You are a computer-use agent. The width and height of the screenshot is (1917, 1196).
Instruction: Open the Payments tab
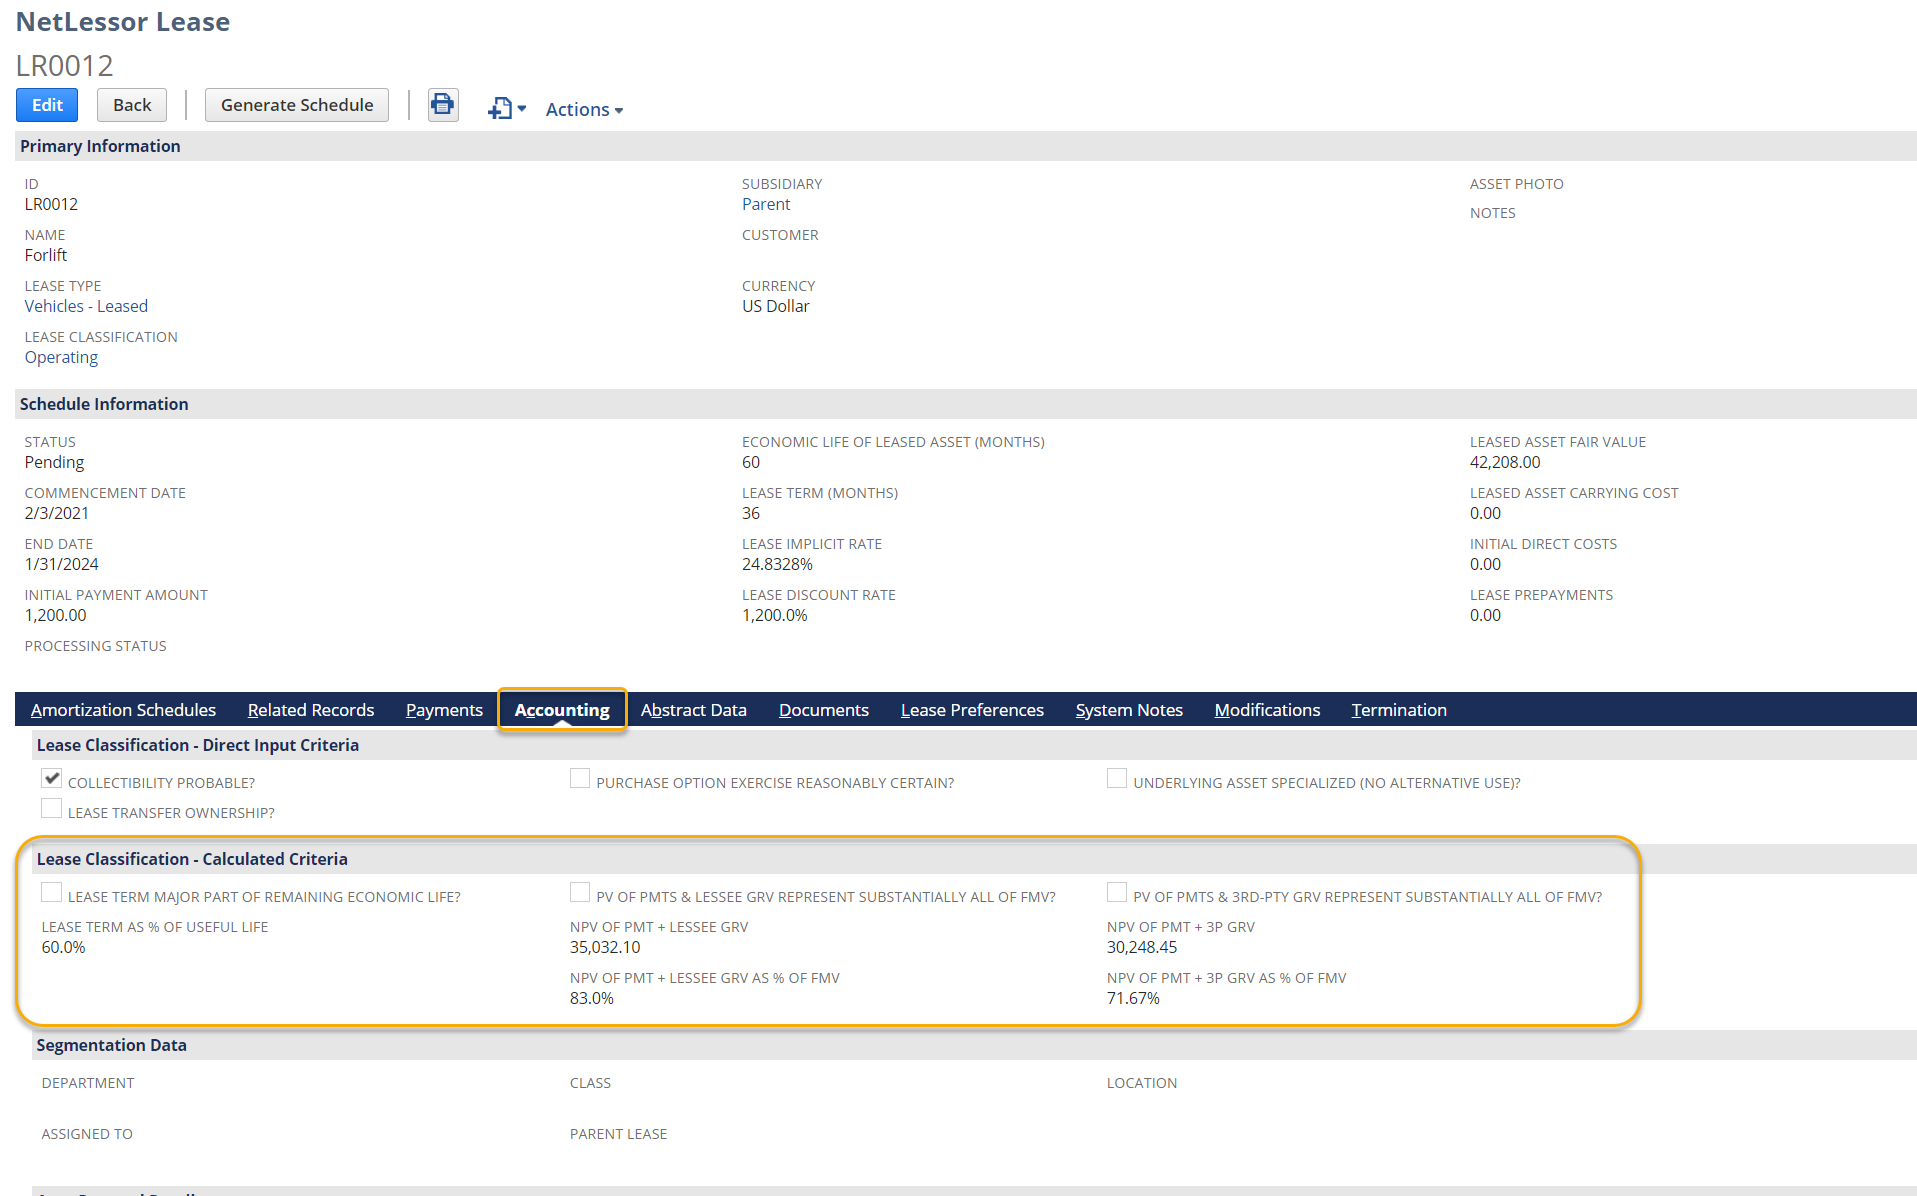coord(444,710)
